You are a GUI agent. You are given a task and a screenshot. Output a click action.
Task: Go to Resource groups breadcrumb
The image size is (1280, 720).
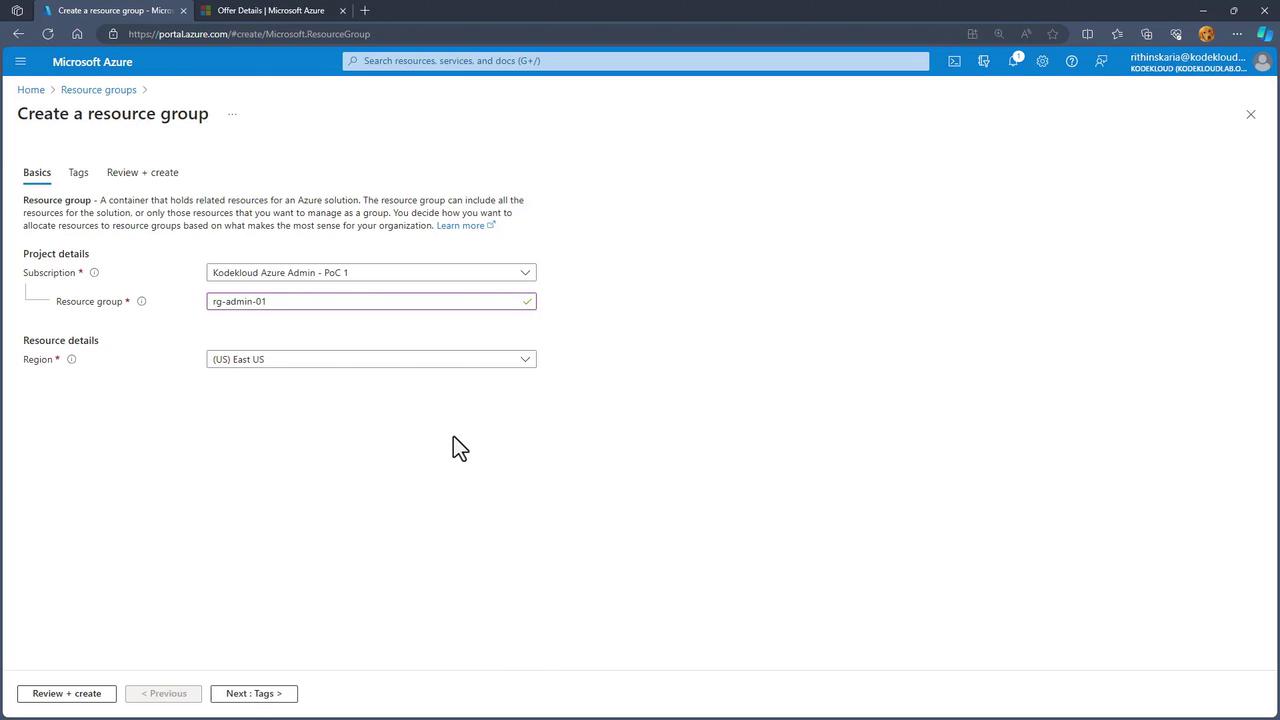(x=99, y=90)
